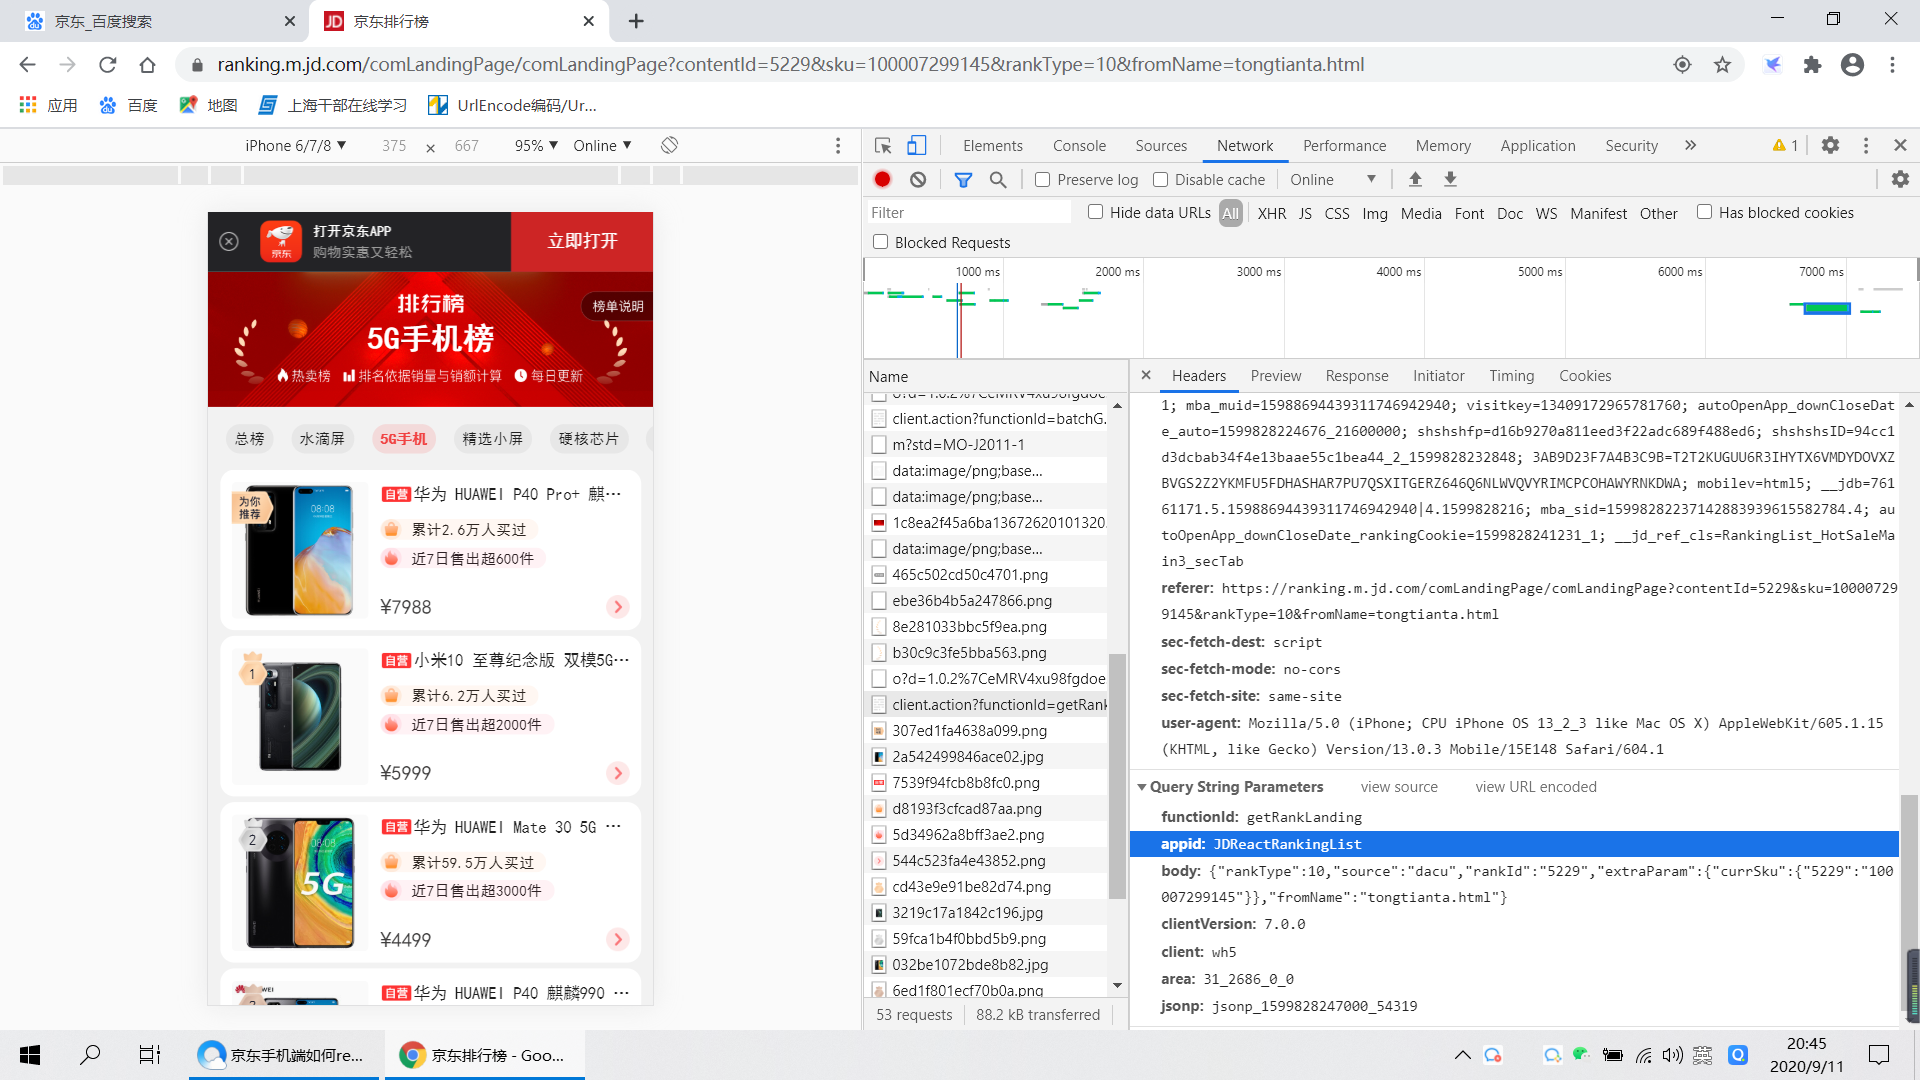Click the location access icon in address bar
This screenshot has width=1920, height=1080.
coord(1682,65)
